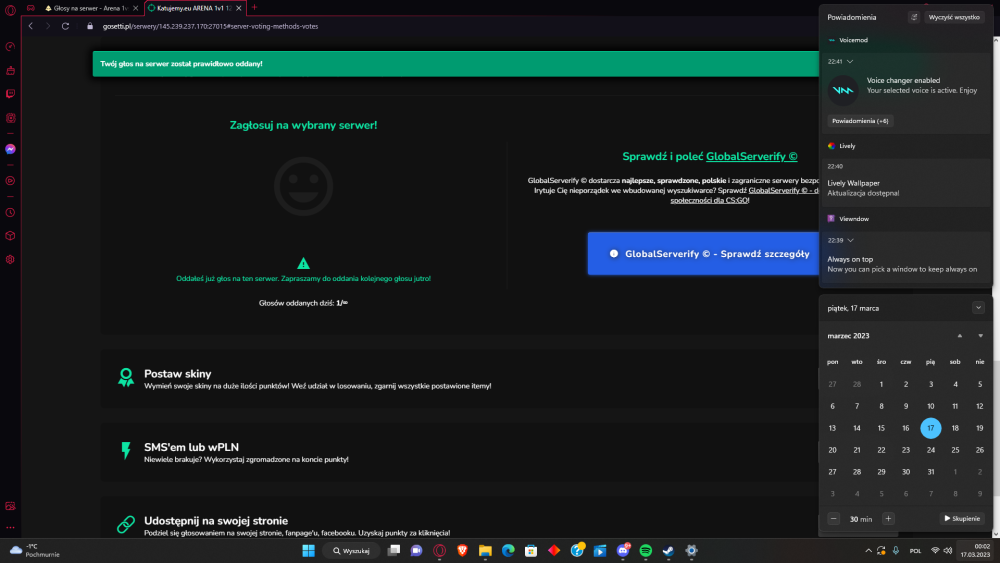This screenshot has width=1000, height=563.
Task: View site security lock information
Action: point(90,26)
